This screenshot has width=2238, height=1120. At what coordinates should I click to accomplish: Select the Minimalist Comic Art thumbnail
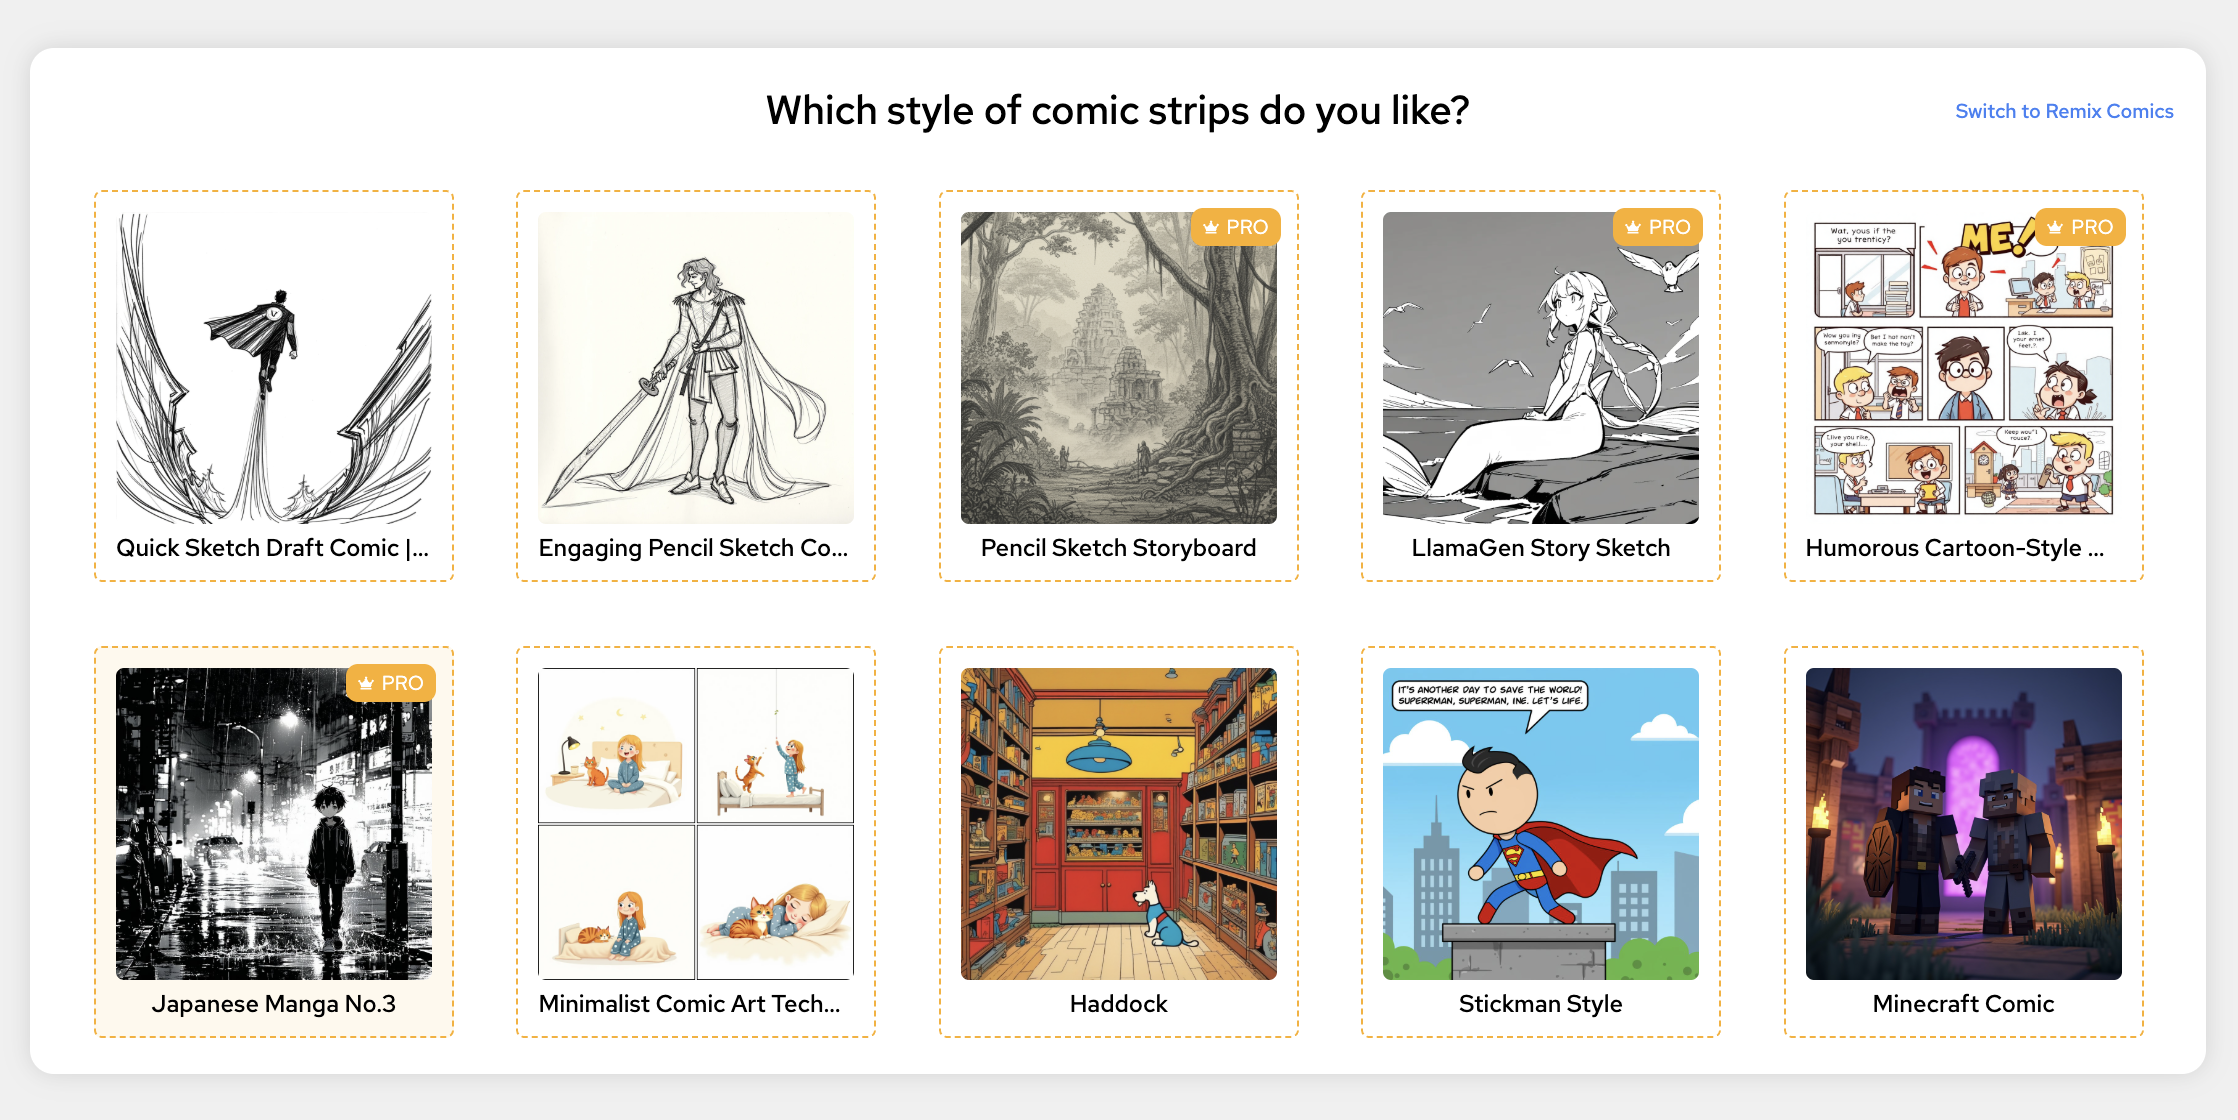point(696,823)
